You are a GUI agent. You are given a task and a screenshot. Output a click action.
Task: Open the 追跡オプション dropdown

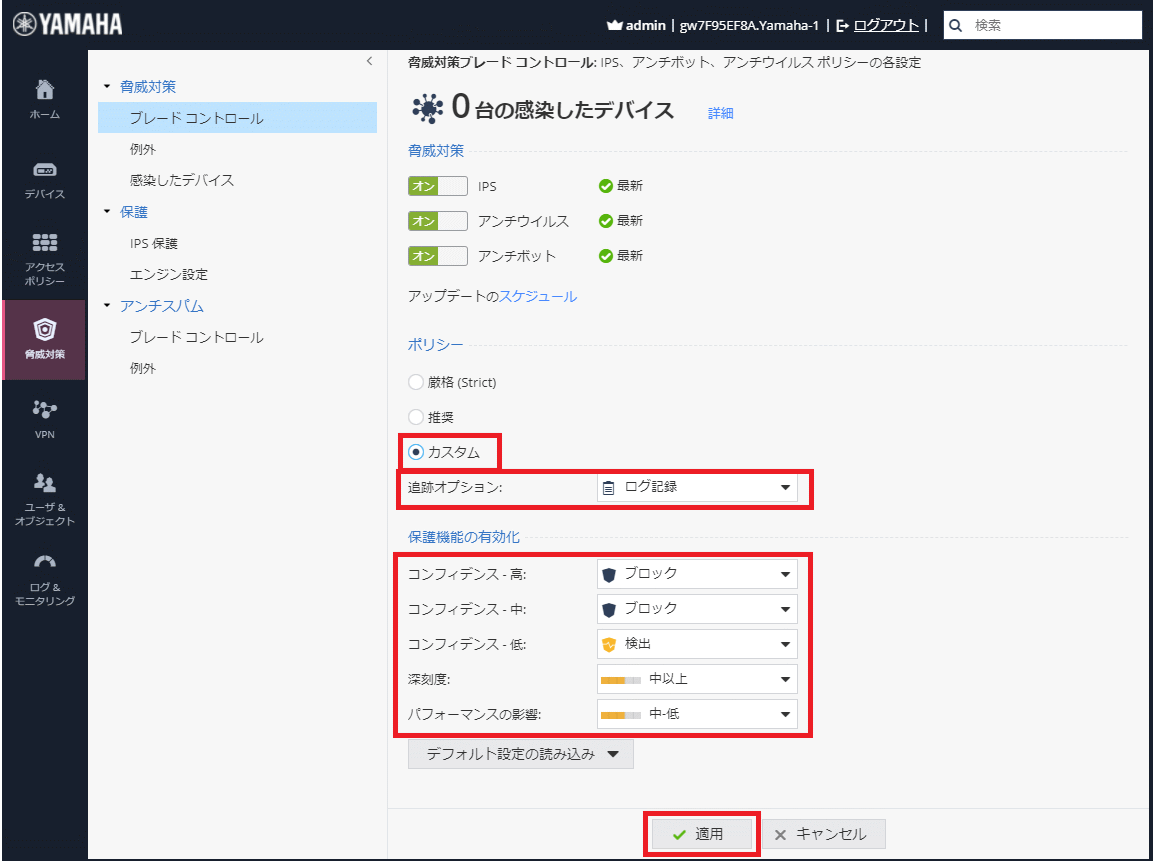[x=697, y=488]
